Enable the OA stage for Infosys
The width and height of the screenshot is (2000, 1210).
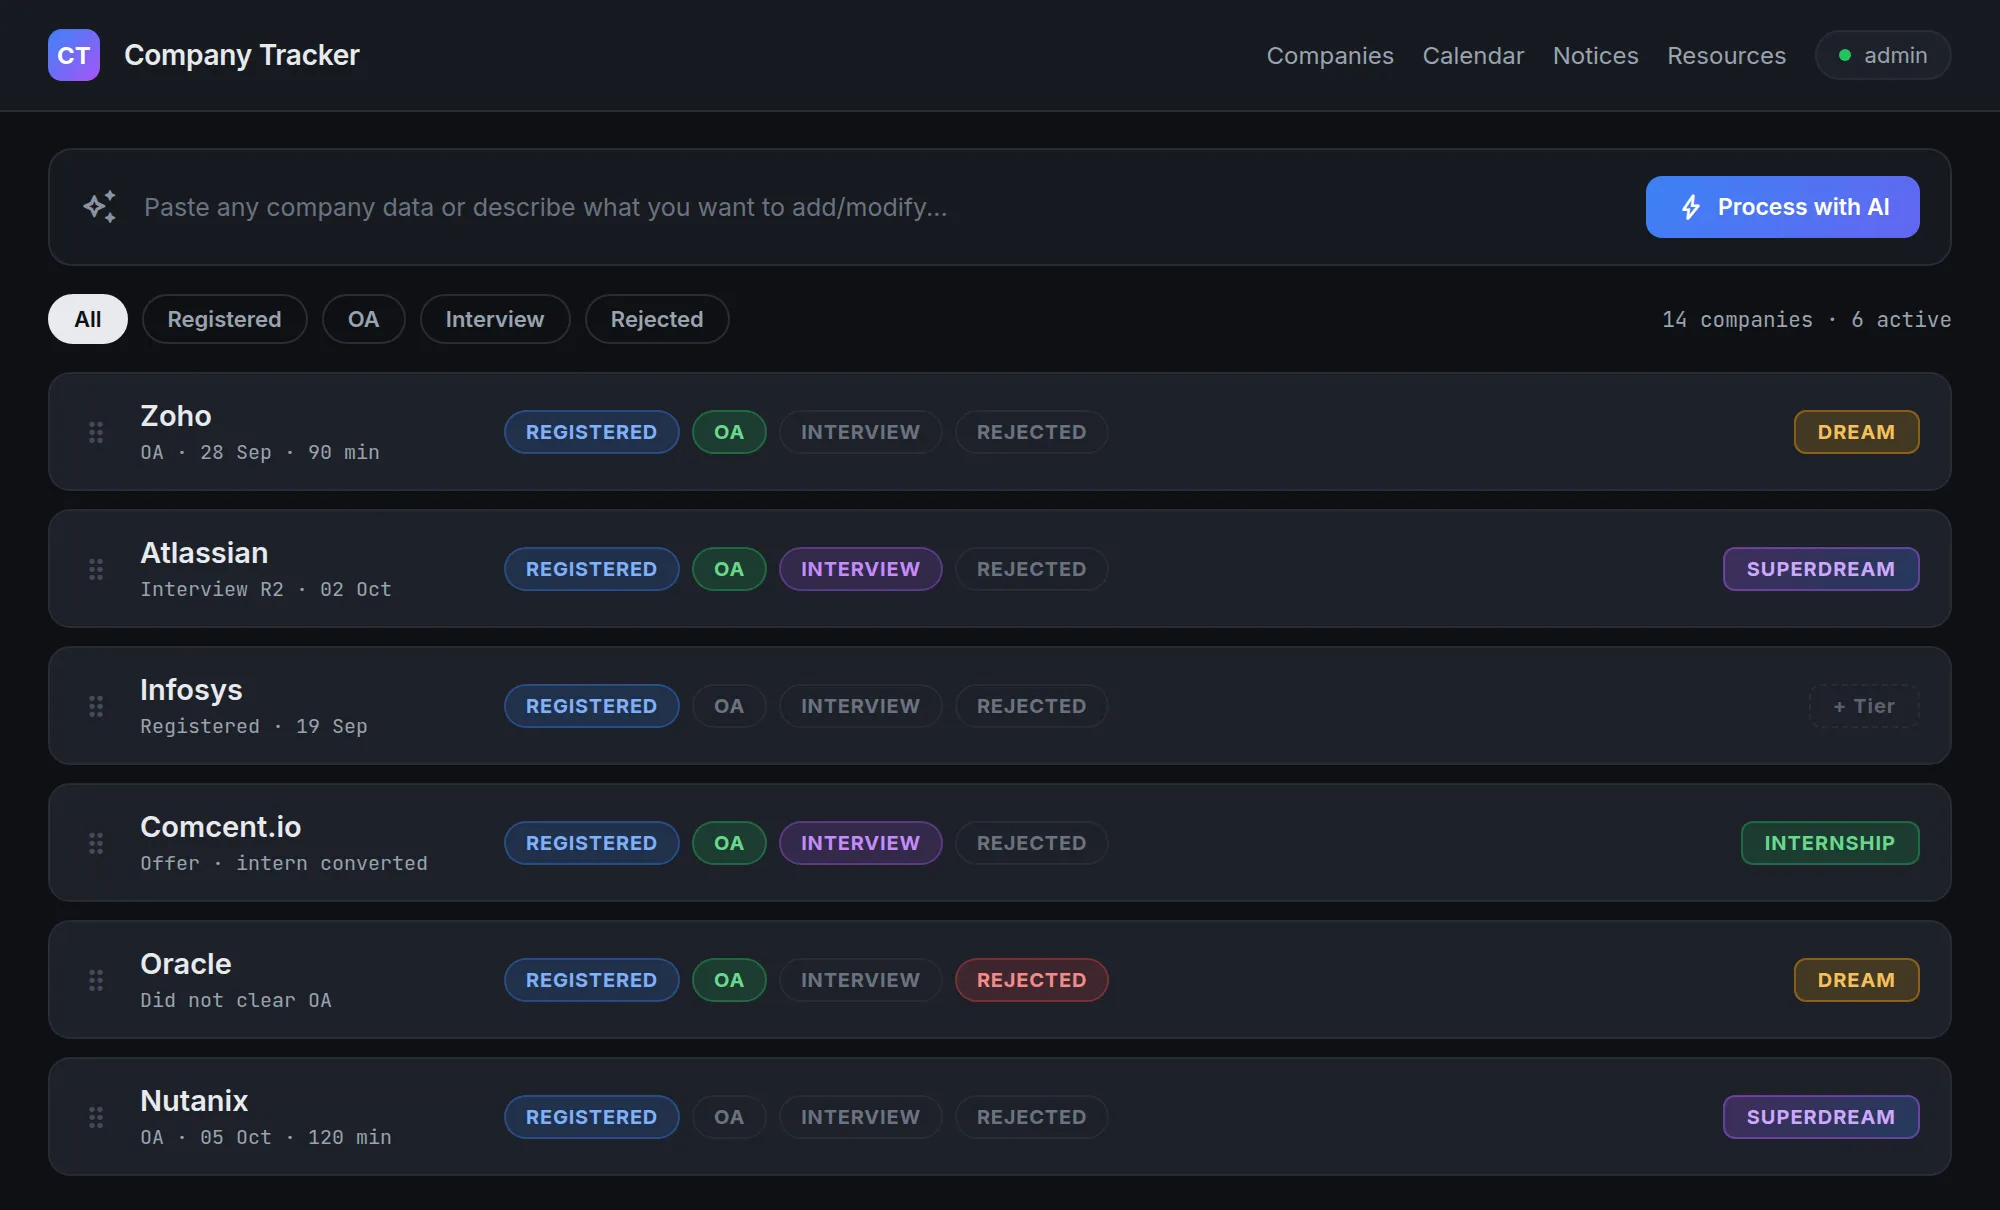[x=729, y=706]
